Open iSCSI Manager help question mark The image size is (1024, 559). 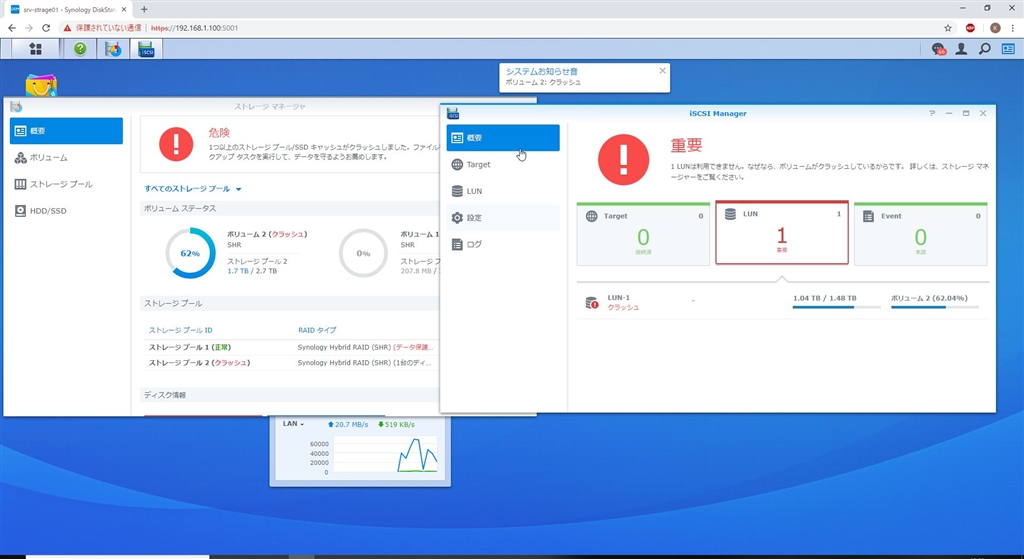[932, 113]
